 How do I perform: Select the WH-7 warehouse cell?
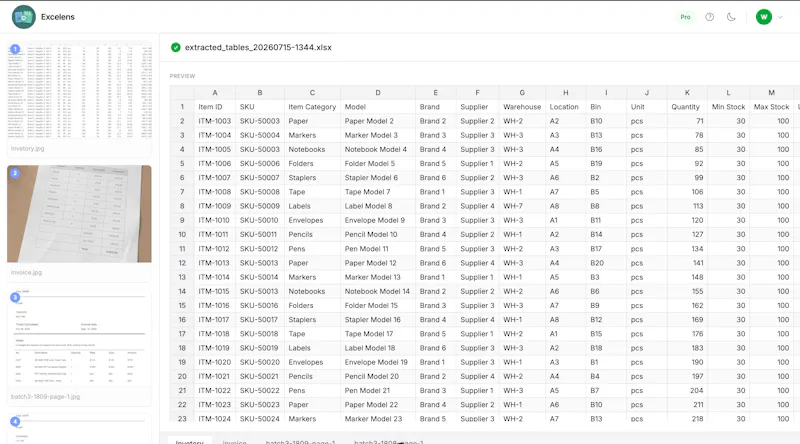point(522,206)
